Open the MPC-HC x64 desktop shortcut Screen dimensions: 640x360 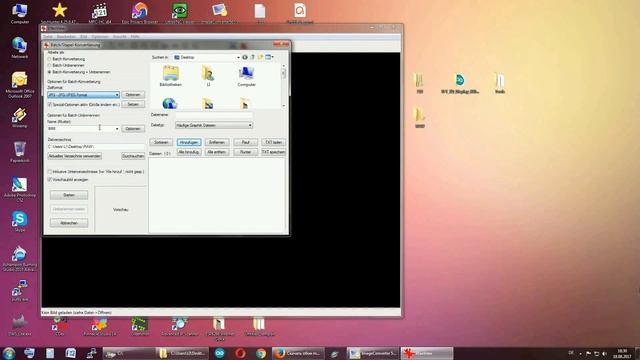click(100, 13)
